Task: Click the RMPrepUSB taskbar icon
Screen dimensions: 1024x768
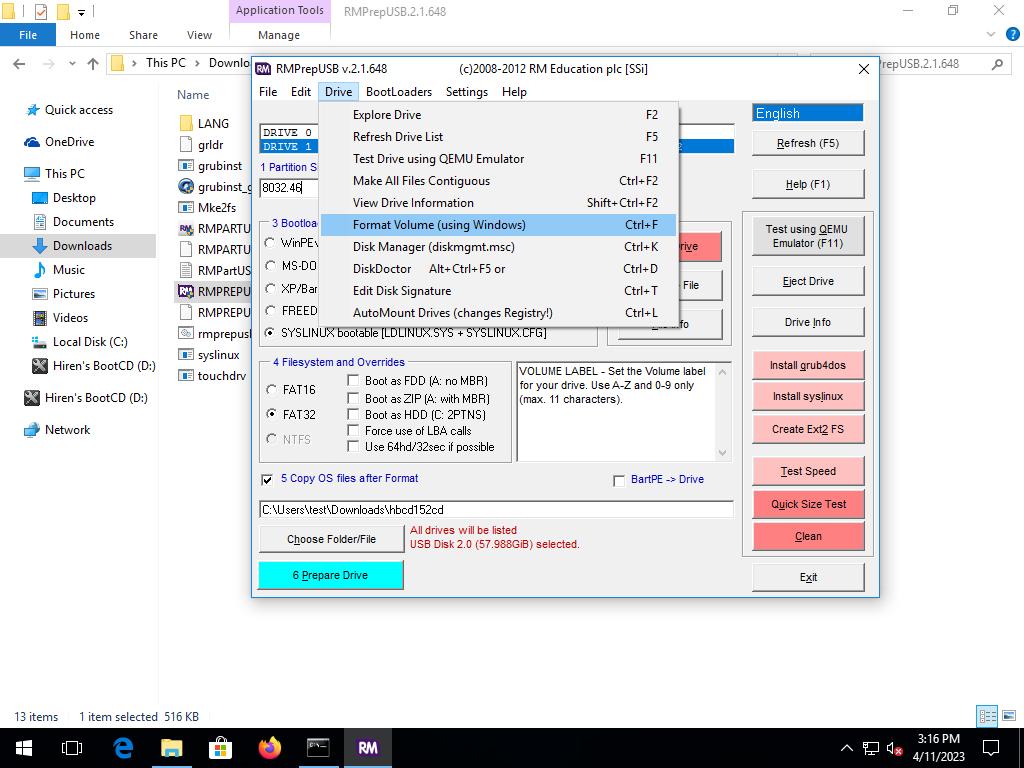Action: [367, 747]
